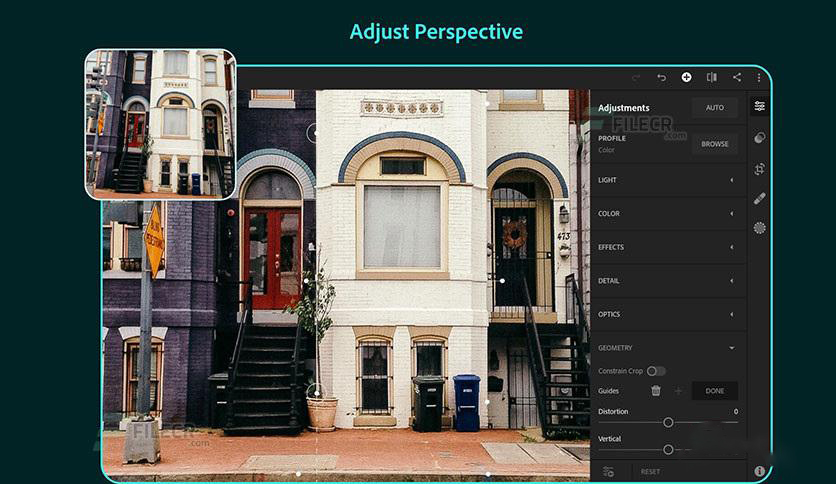Image resolution: width=836 pixels, height=484 pixels.
Task: Click the undo arrow icon
Action: [661, 77]
